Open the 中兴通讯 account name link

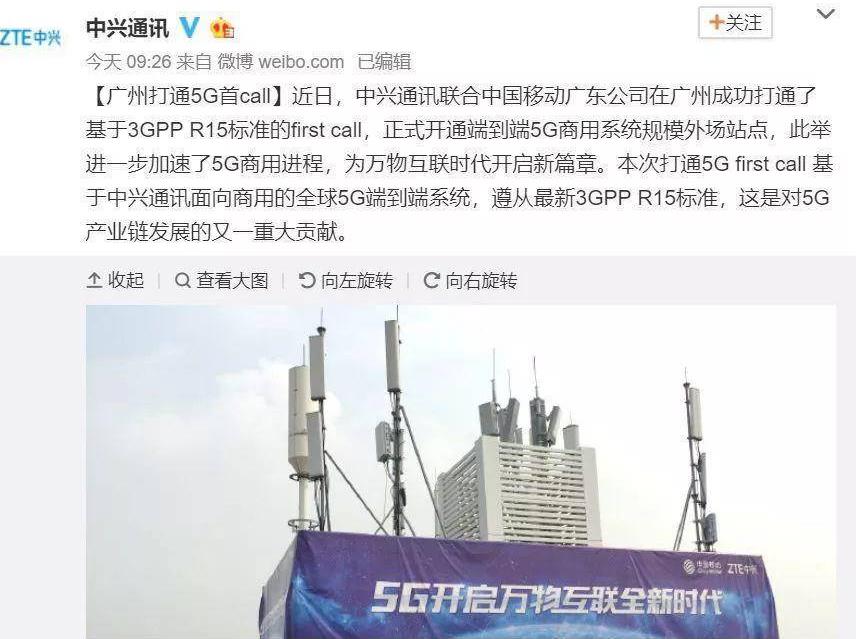pos(128,27)
